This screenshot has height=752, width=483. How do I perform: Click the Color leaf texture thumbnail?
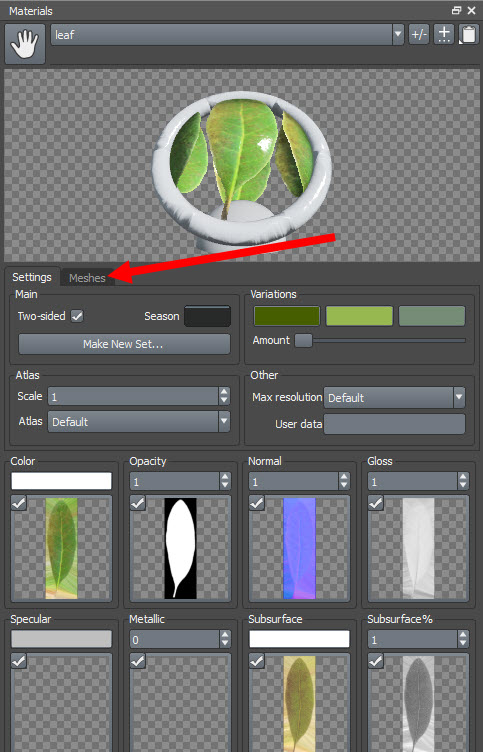61,548
